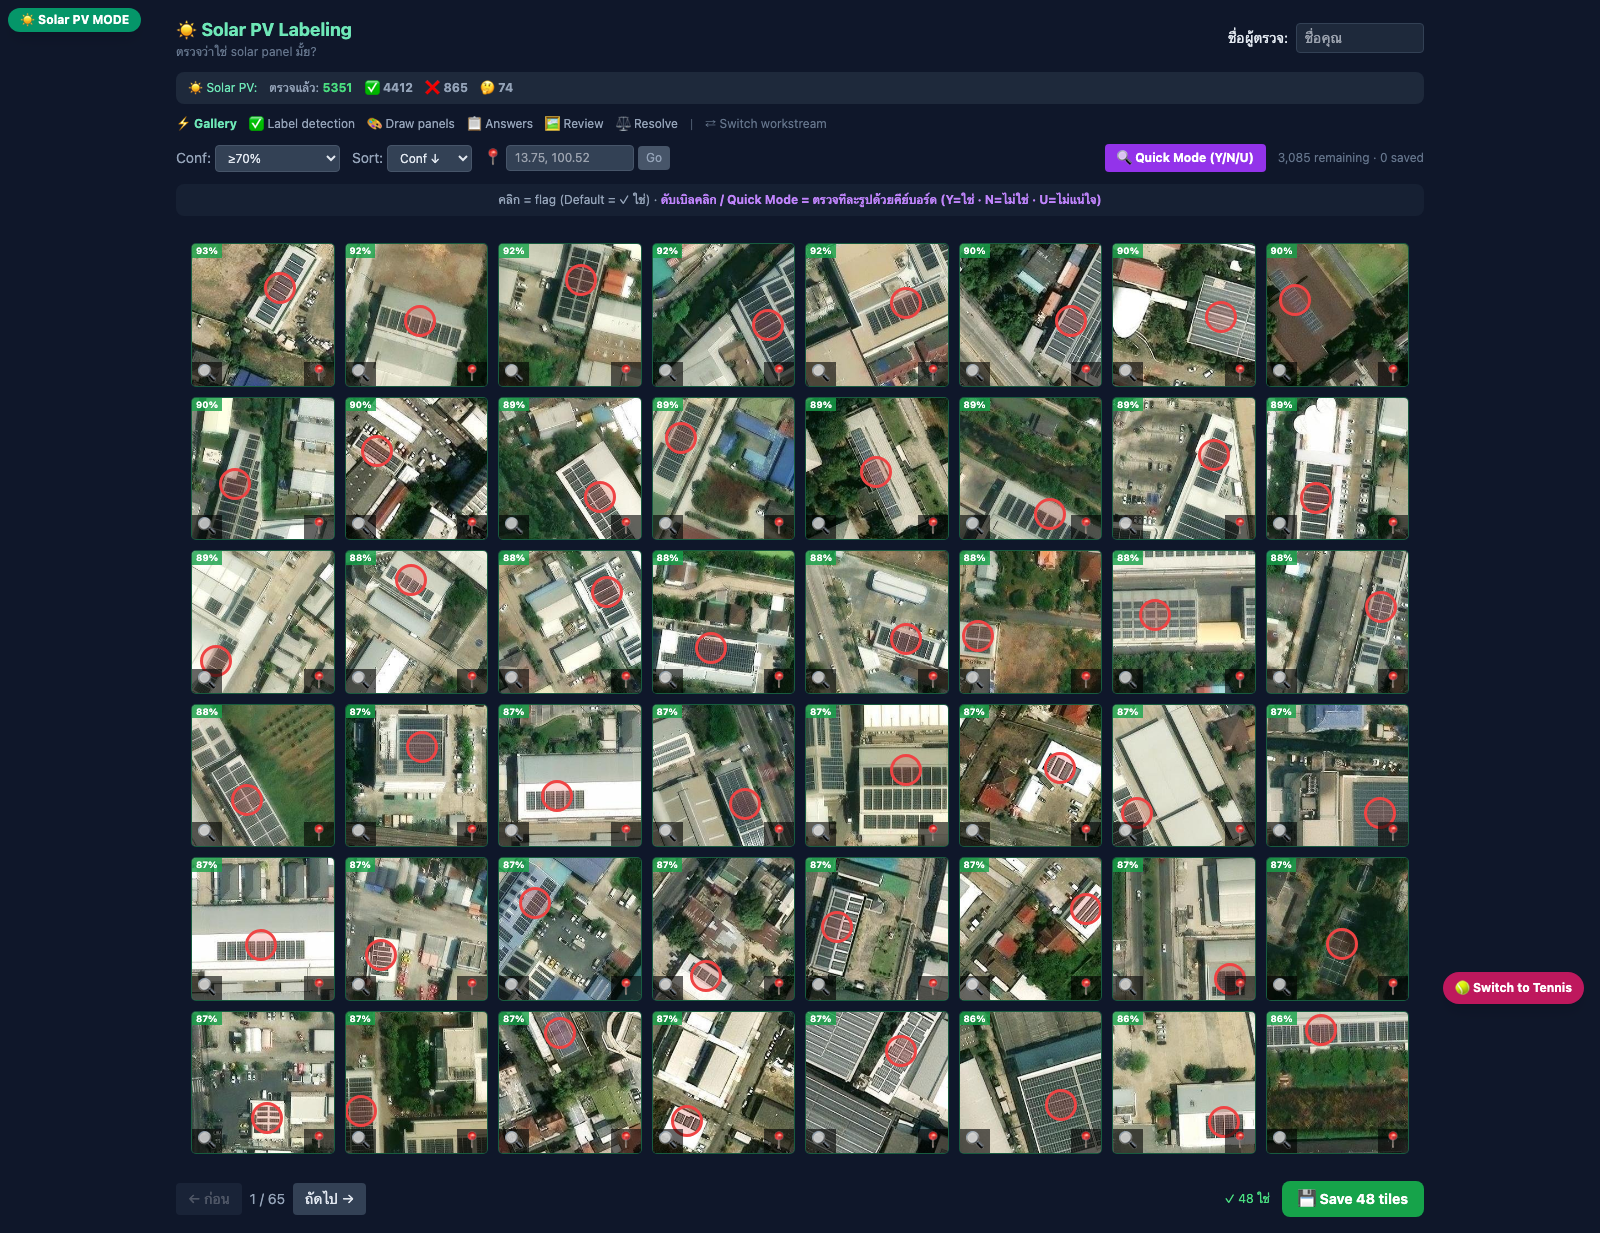Click the red location pin beside coordinates field
The height and width of the screenshot is (1233, 1600).
click(x=492, y=157)
